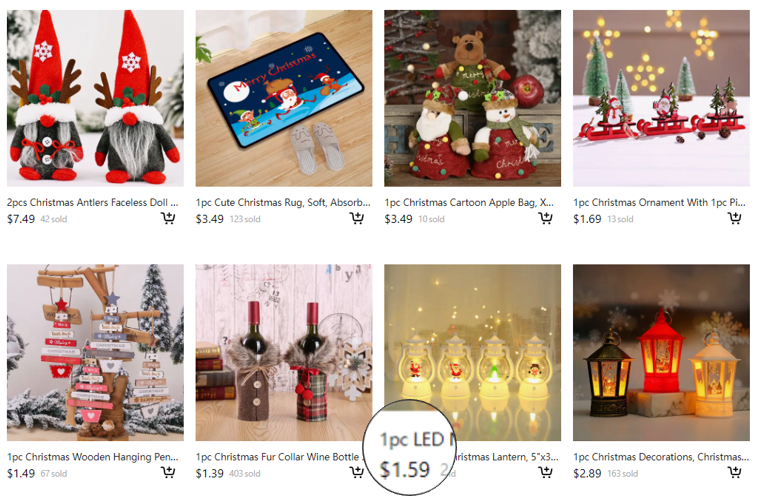Screen dimensions: 760x501
Task: Open the four LED lanterns product image
Action: click(x=473, y=352)
